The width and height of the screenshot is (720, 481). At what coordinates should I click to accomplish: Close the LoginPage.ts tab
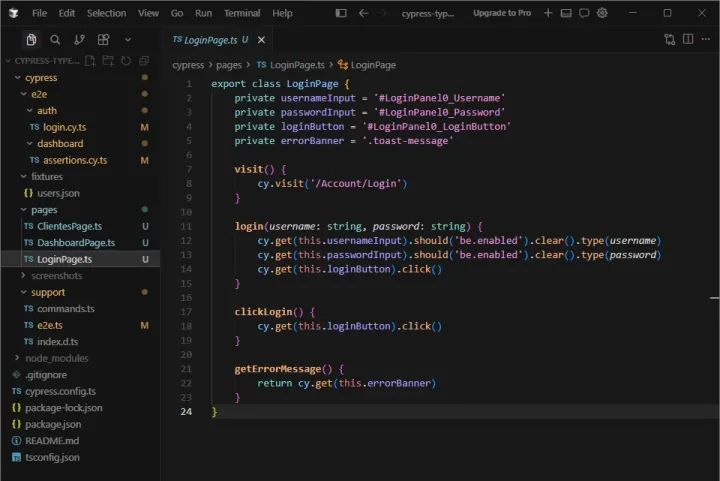pos(261,40)
